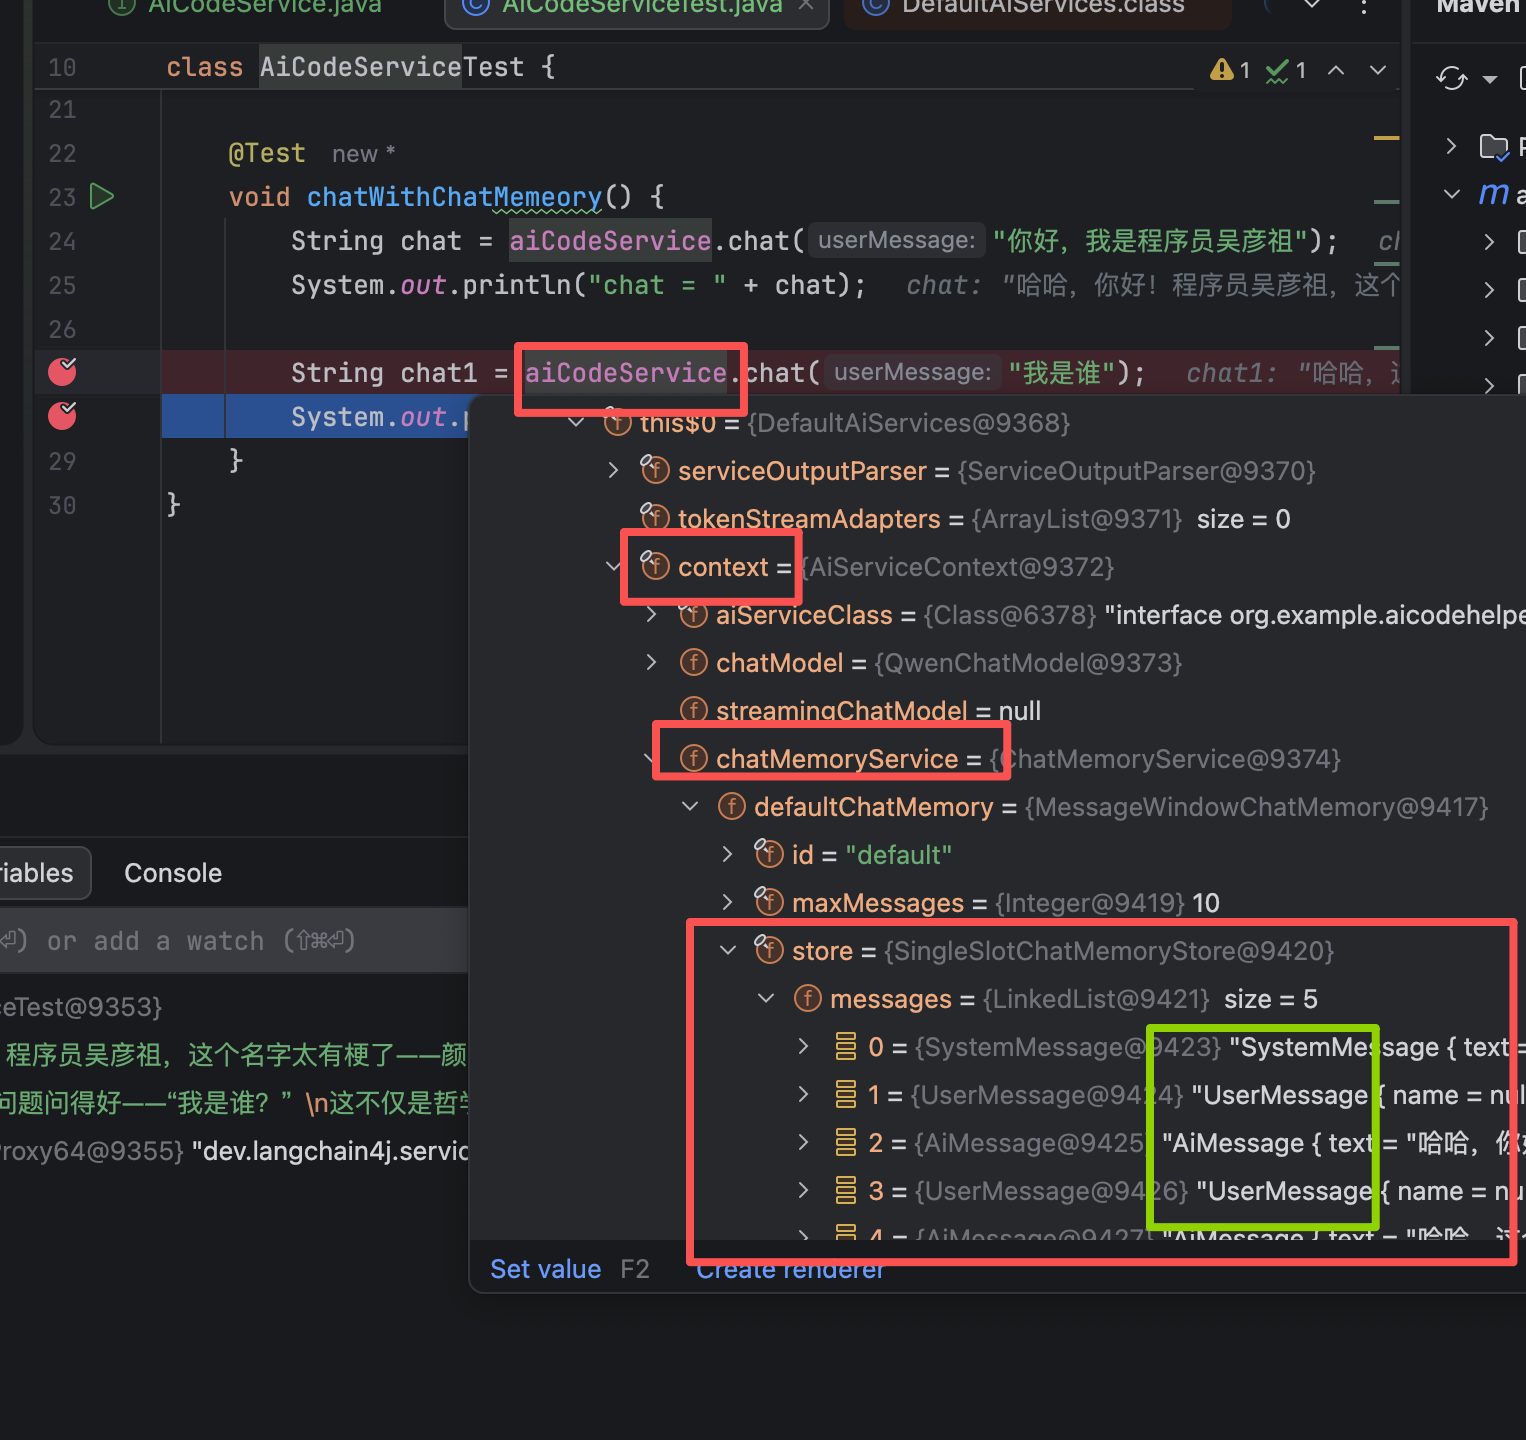Click the field icon beside chatModel

(x=694, y=662)
